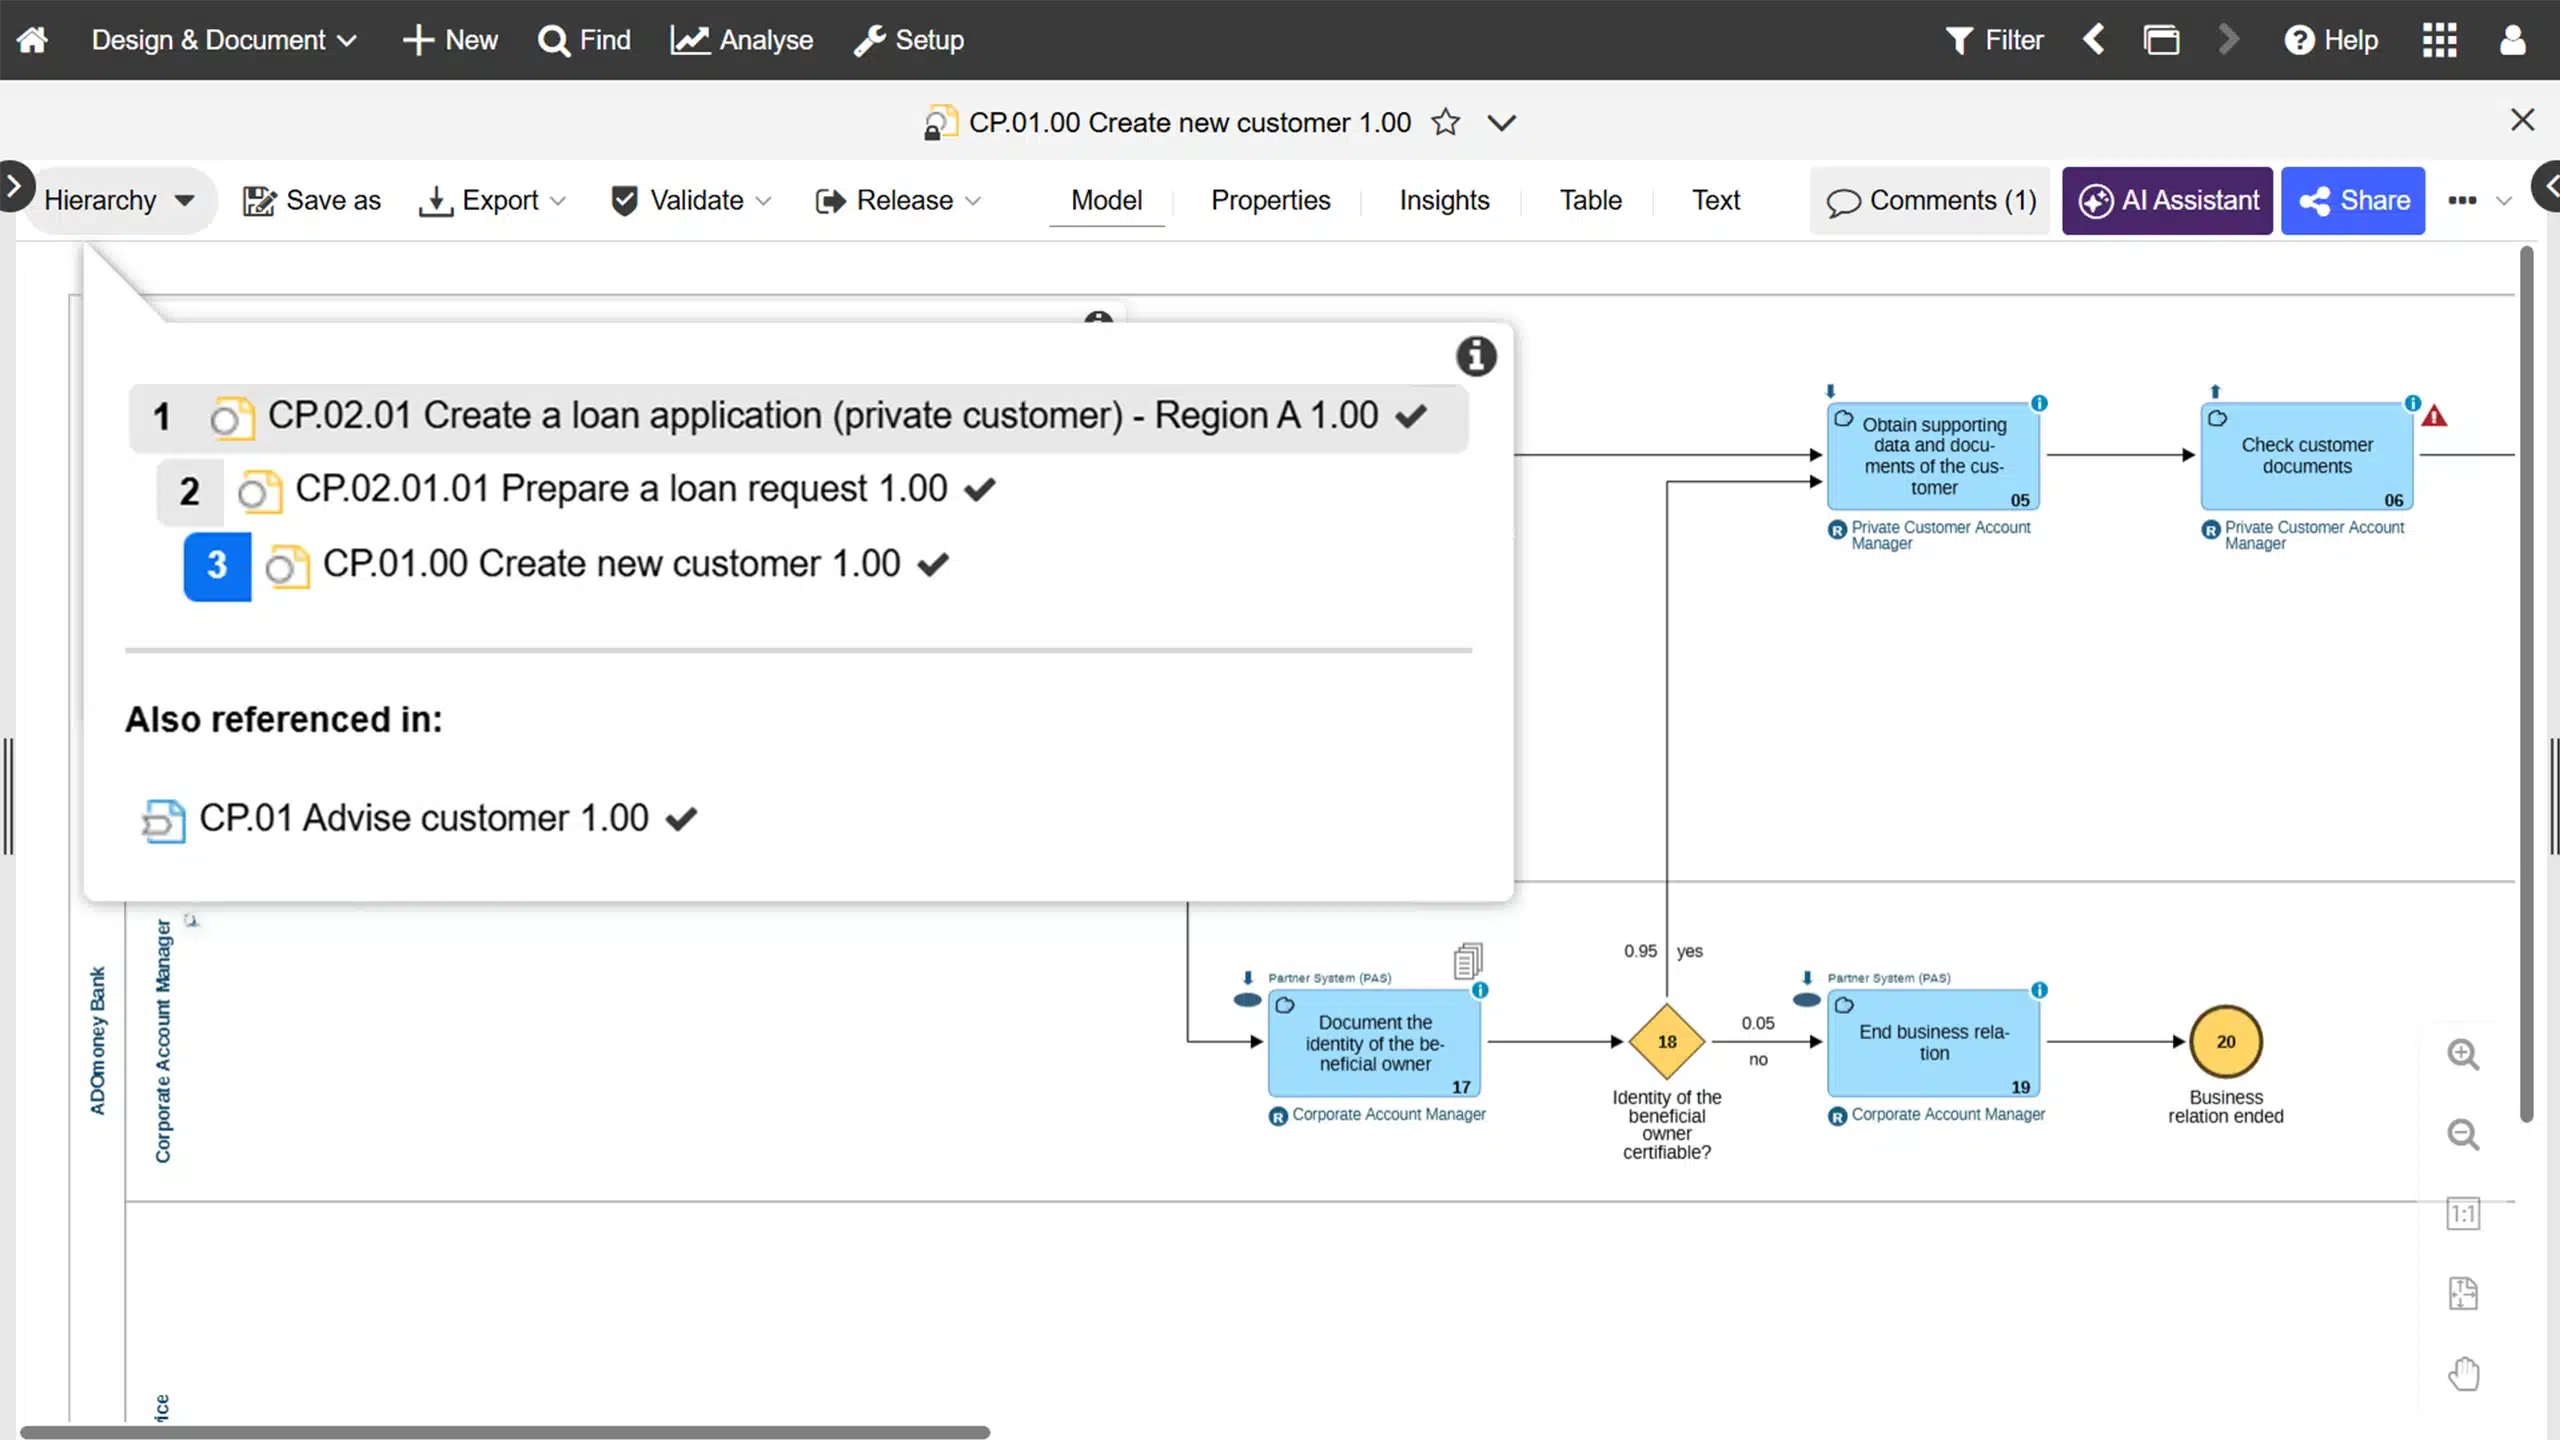The height and width of the screenshot is (1440, 2560).
Task: Click the user profile icon
Action: coord(2512,40)
